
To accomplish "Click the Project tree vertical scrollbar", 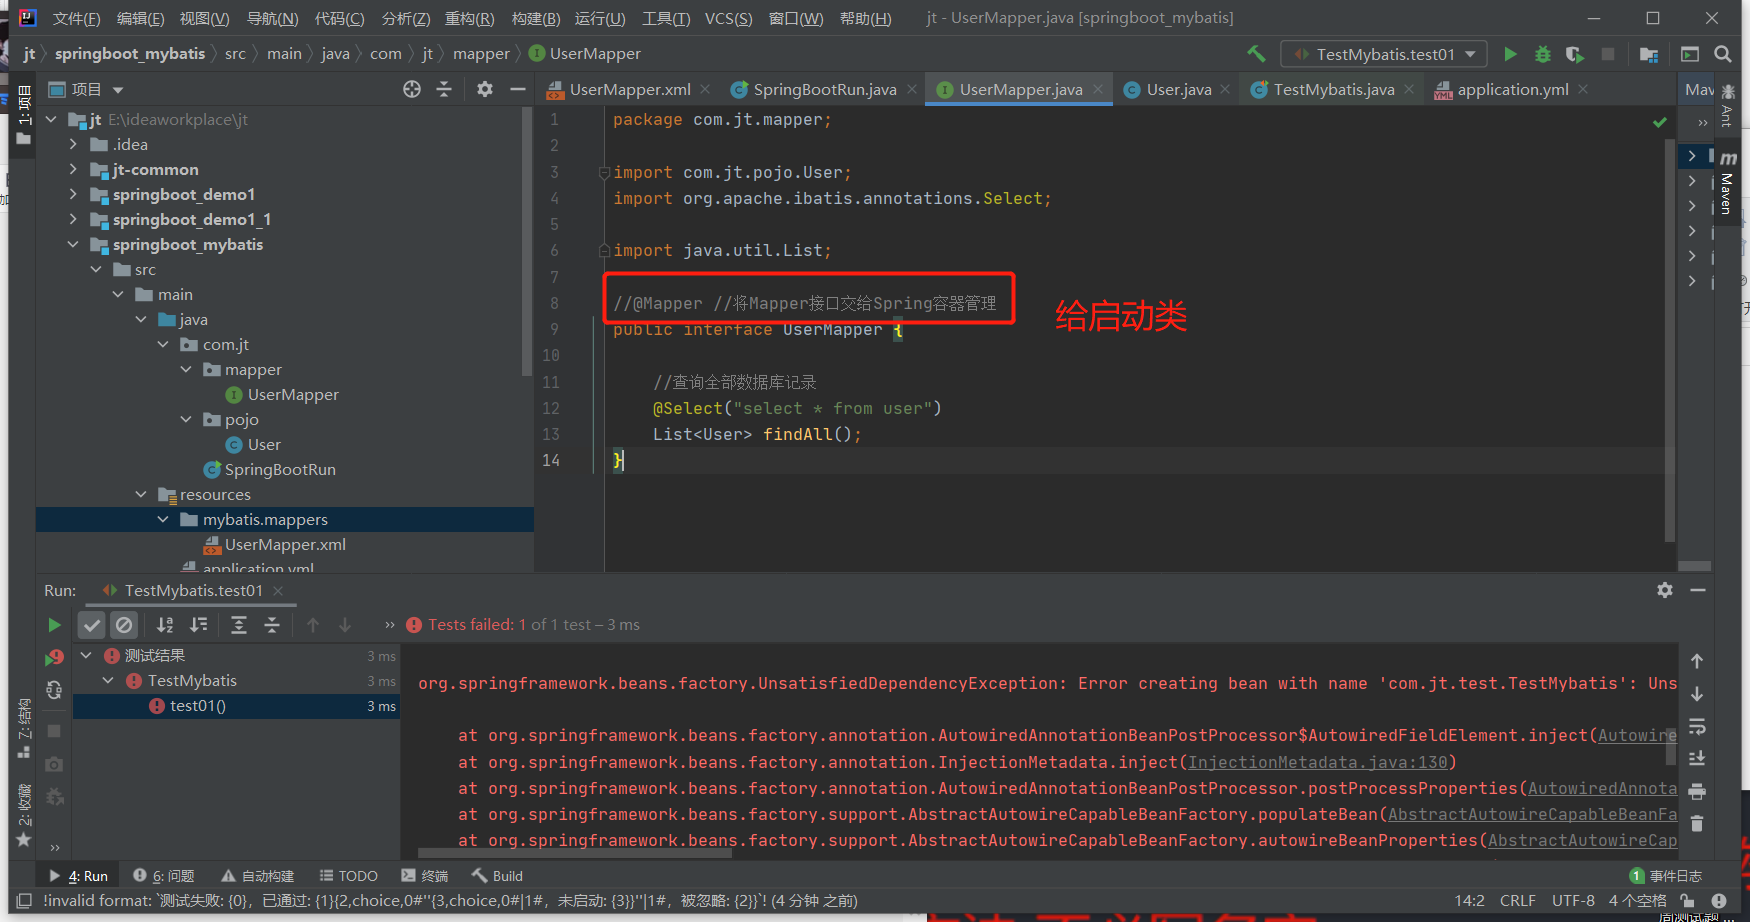I will 527,240.
